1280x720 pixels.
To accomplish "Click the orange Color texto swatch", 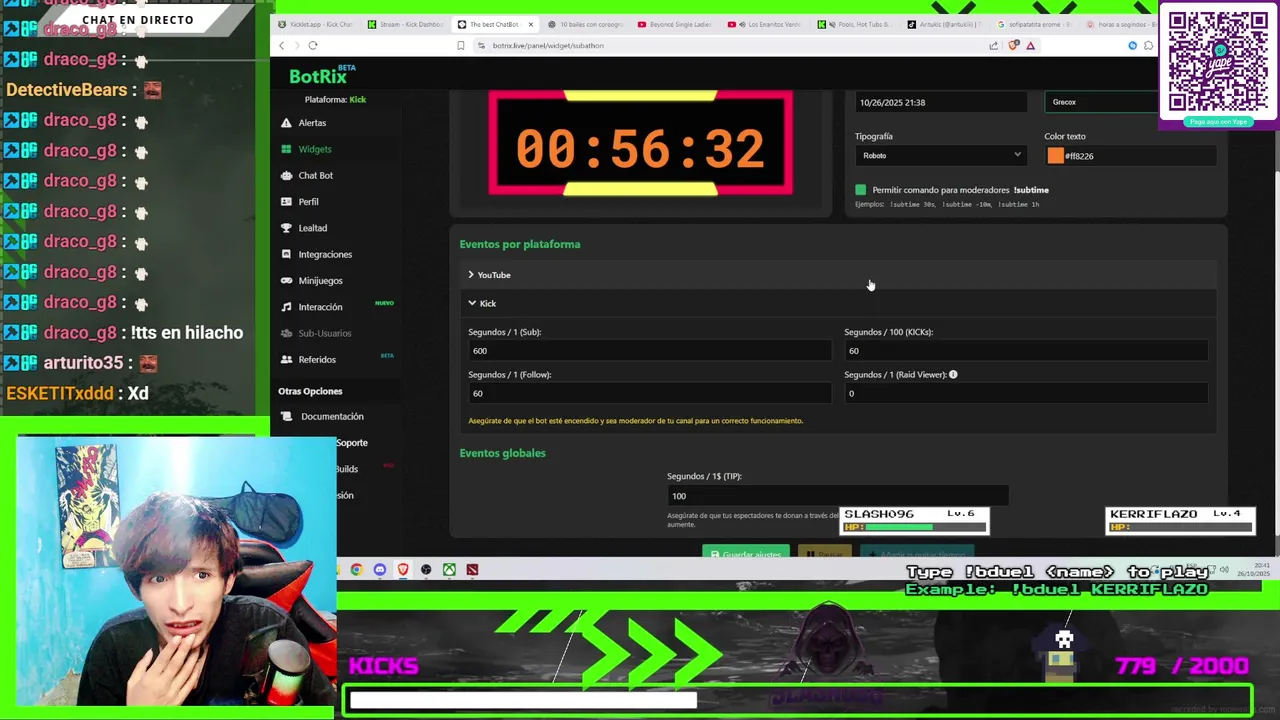I will point(1055,155).
